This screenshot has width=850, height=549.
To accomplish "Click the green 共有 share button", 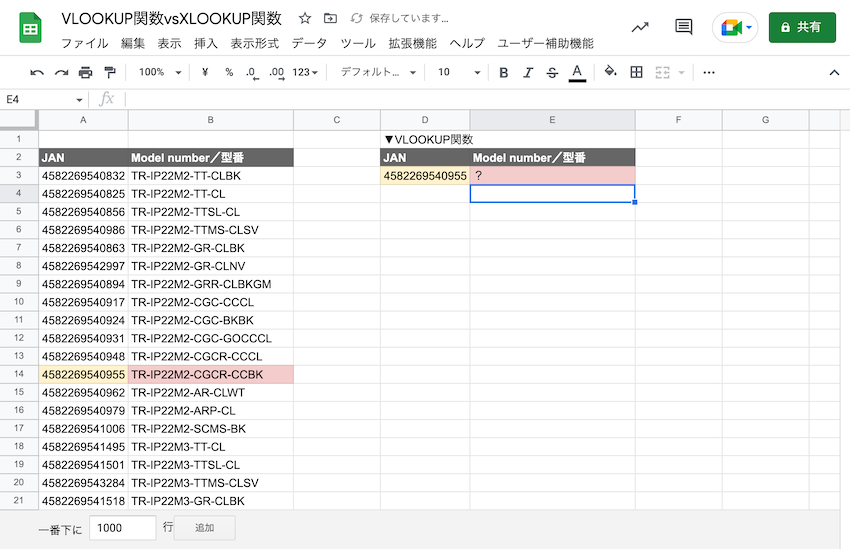I will coord(802,27).
